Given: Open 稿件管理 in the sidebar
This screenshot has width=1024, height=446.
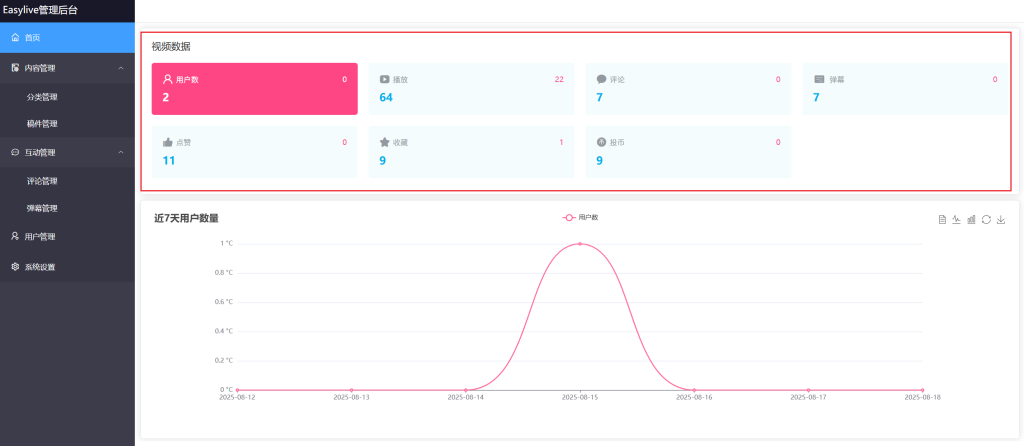Looking at the screenshot, I should [42, 124].
